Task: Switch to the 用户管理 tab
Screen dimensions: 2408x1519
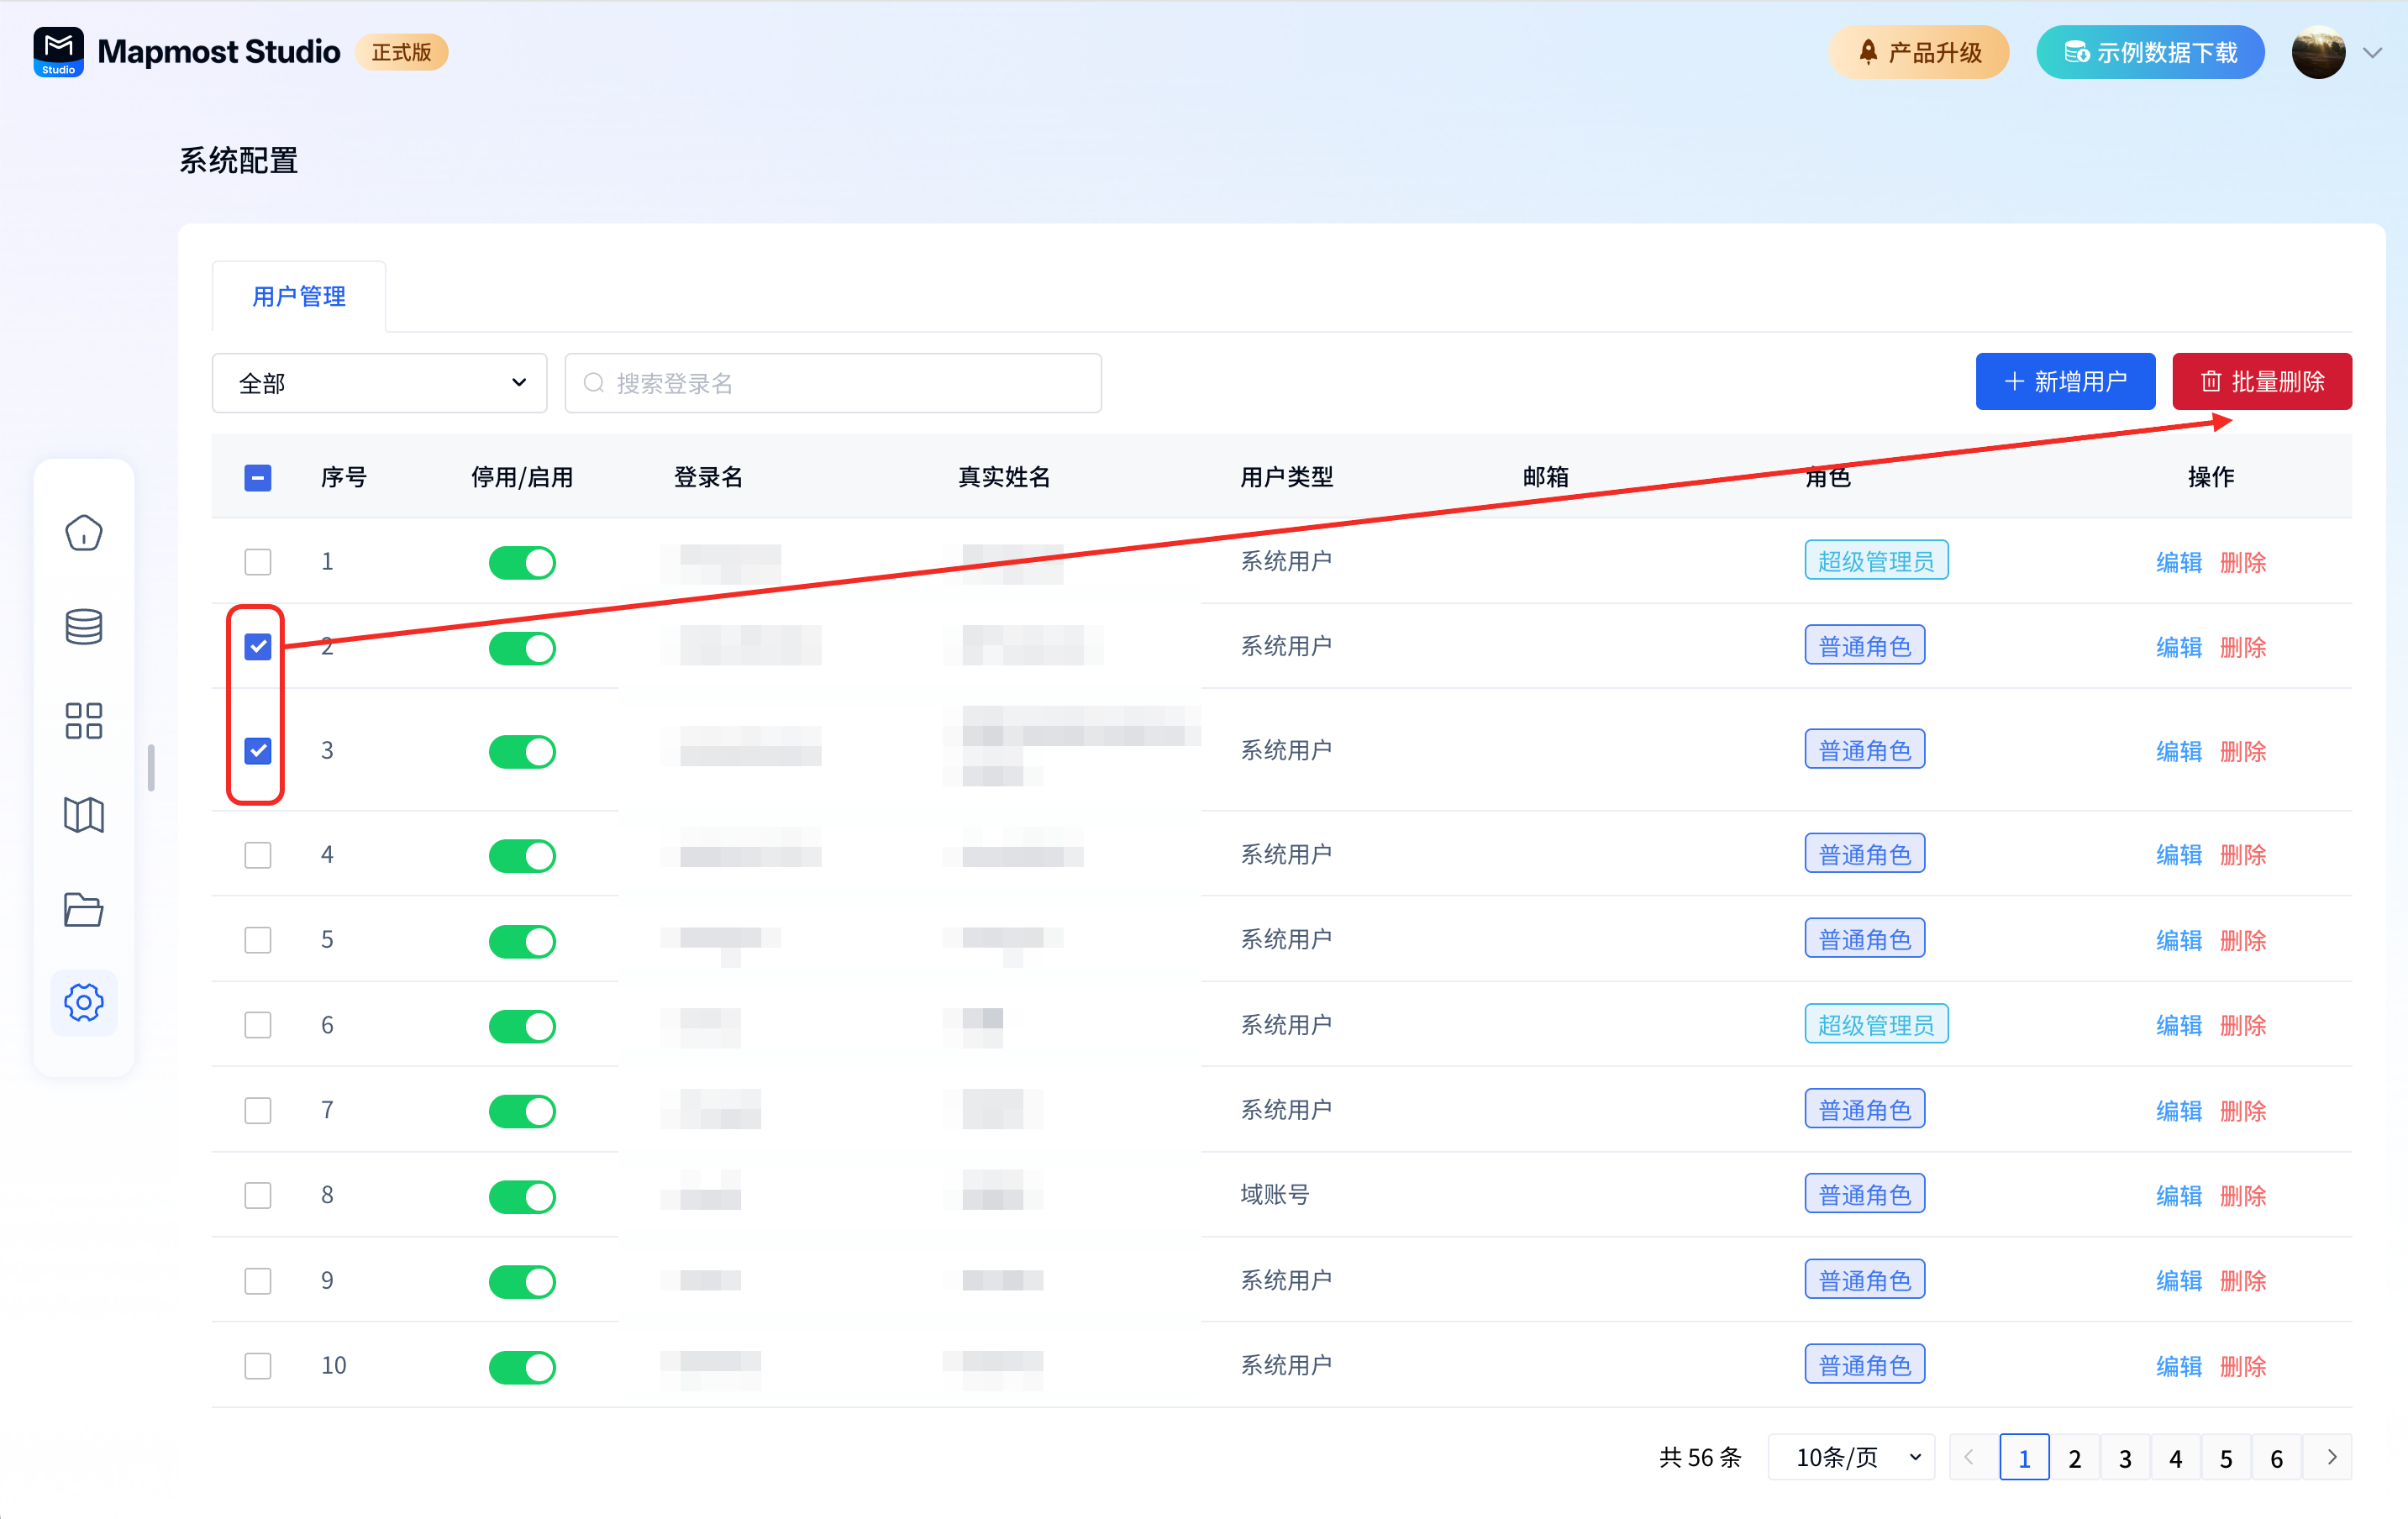Action: [299, 297]
